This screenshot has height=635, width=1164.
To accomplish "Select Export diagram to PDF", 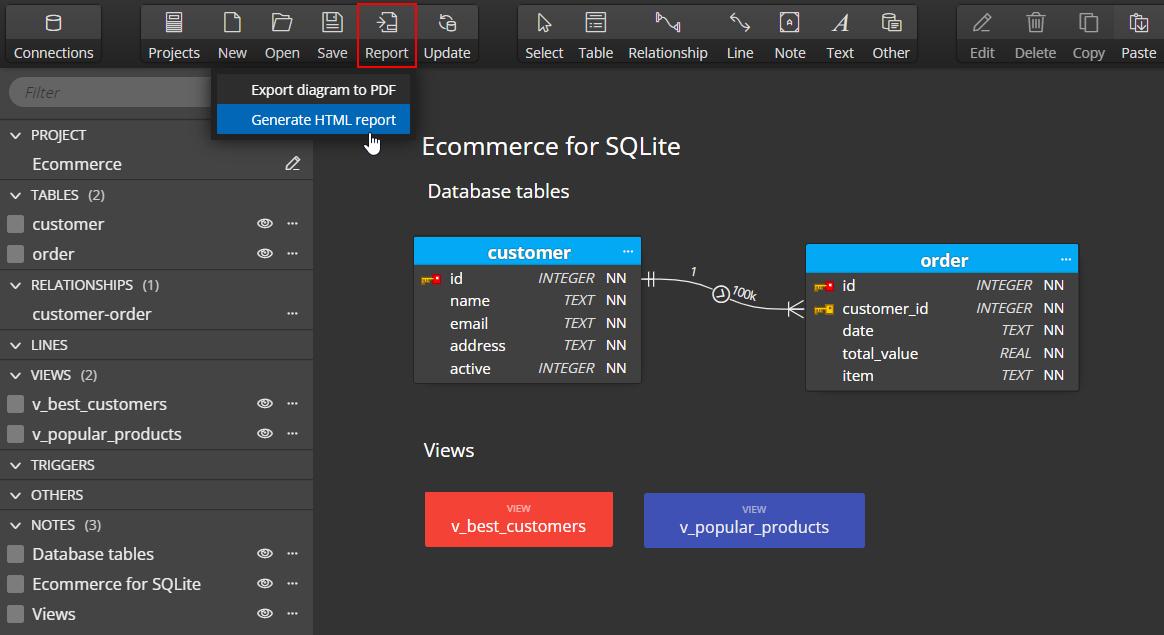I will pos(323,90).
